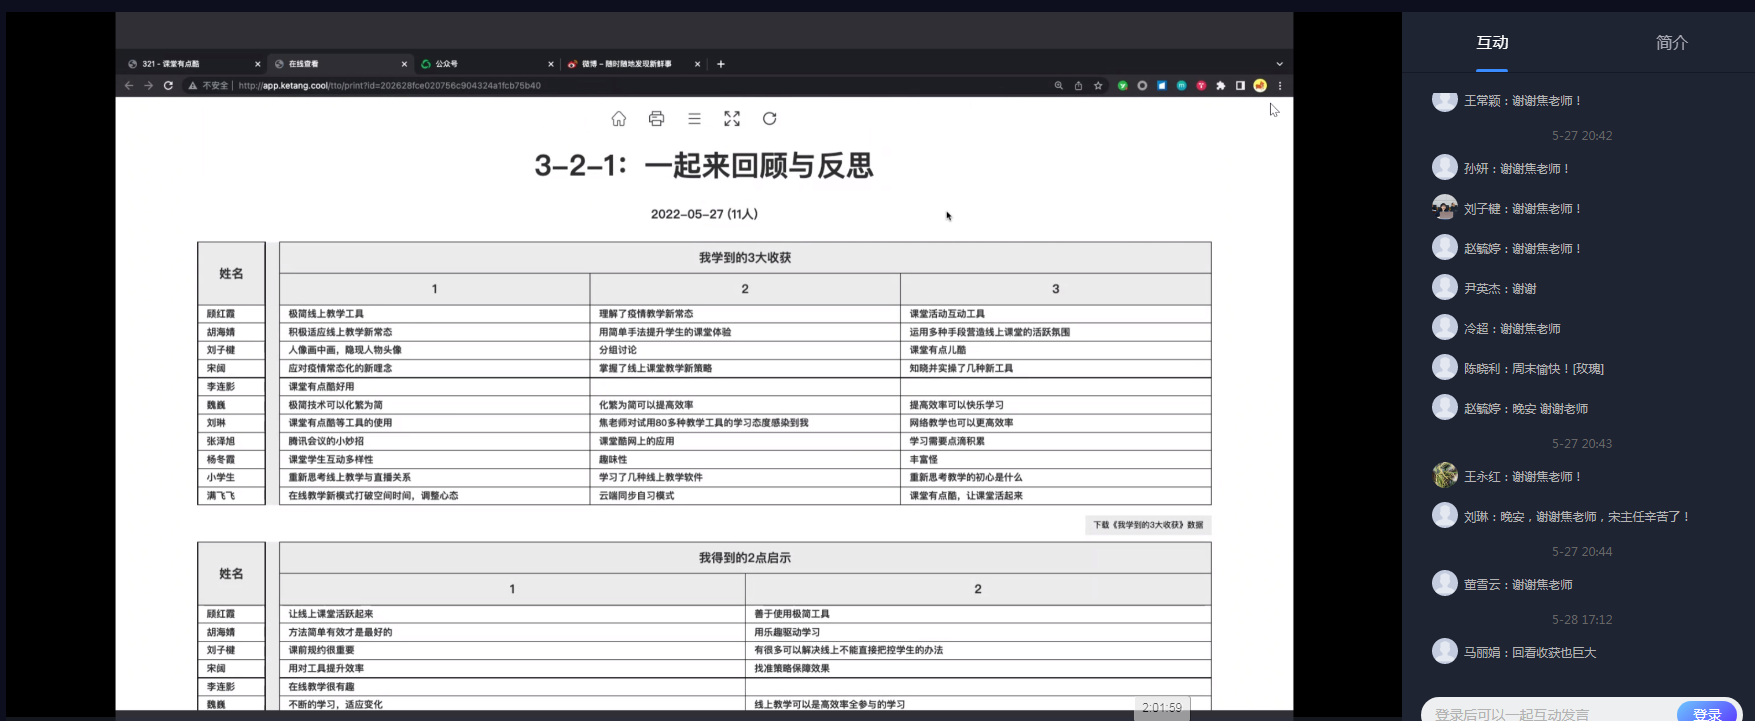Refresh the report with the circular-arrow icon
Screen dimensions: 1755x721
click(x=769, y=119)
